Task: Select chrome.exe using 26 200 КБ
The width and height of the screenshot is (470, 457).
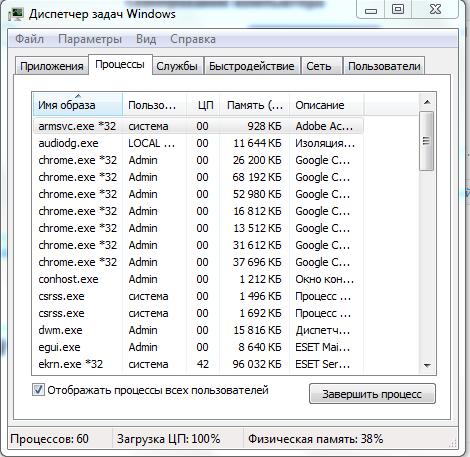Action: pyautogui.click(x=198, y=160)
